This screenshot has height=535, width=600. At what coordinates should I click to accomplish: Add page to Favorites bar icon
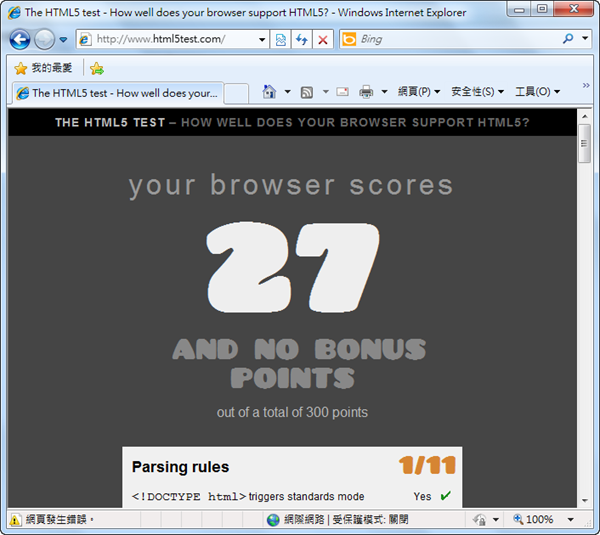97,69
